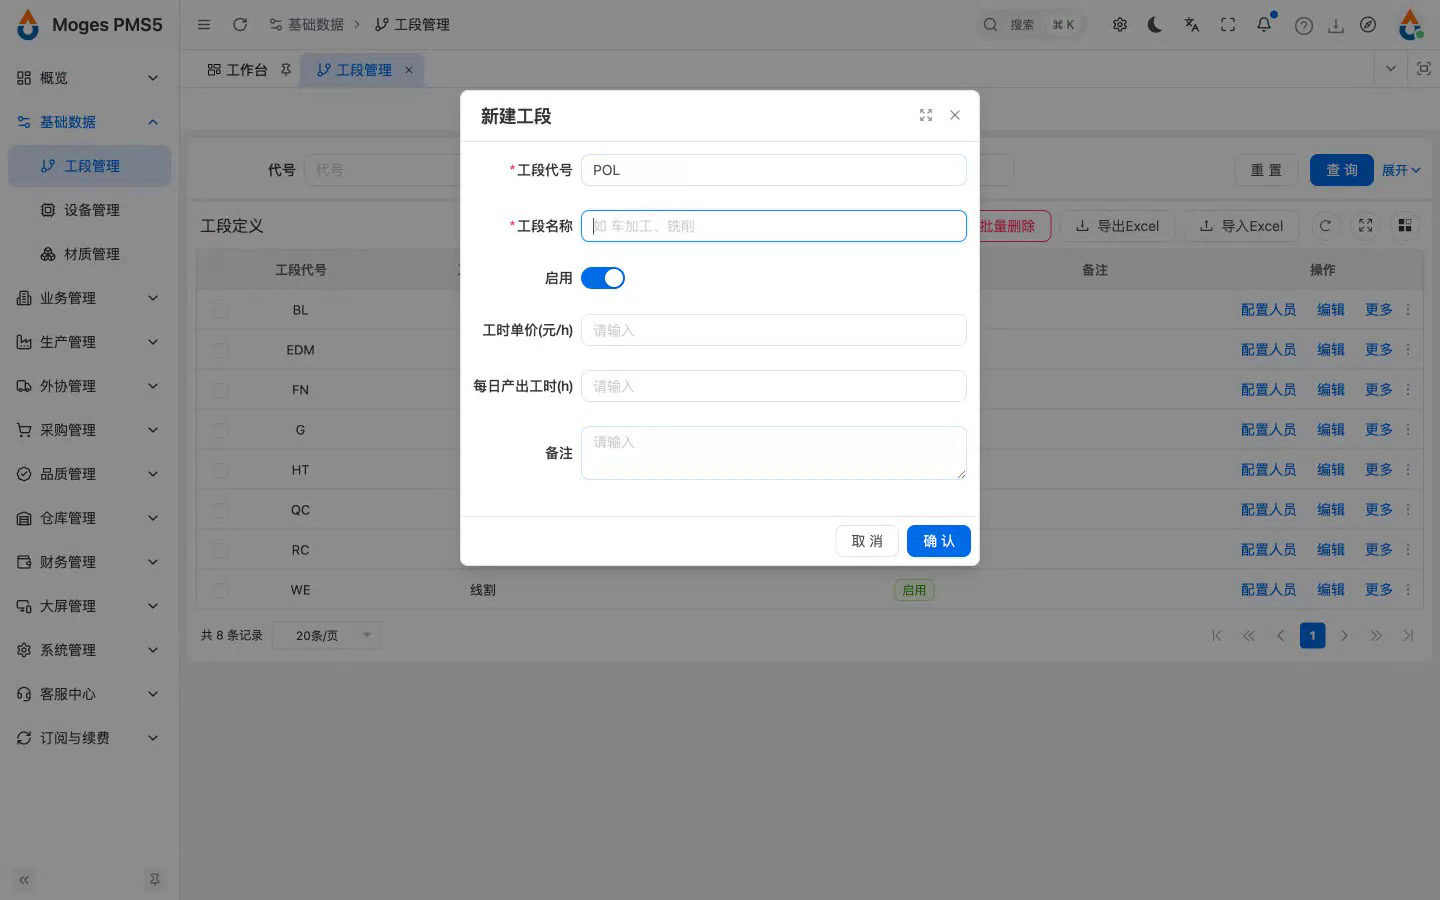
Task: Open the notifications bell
Action: click(1264, 25)
